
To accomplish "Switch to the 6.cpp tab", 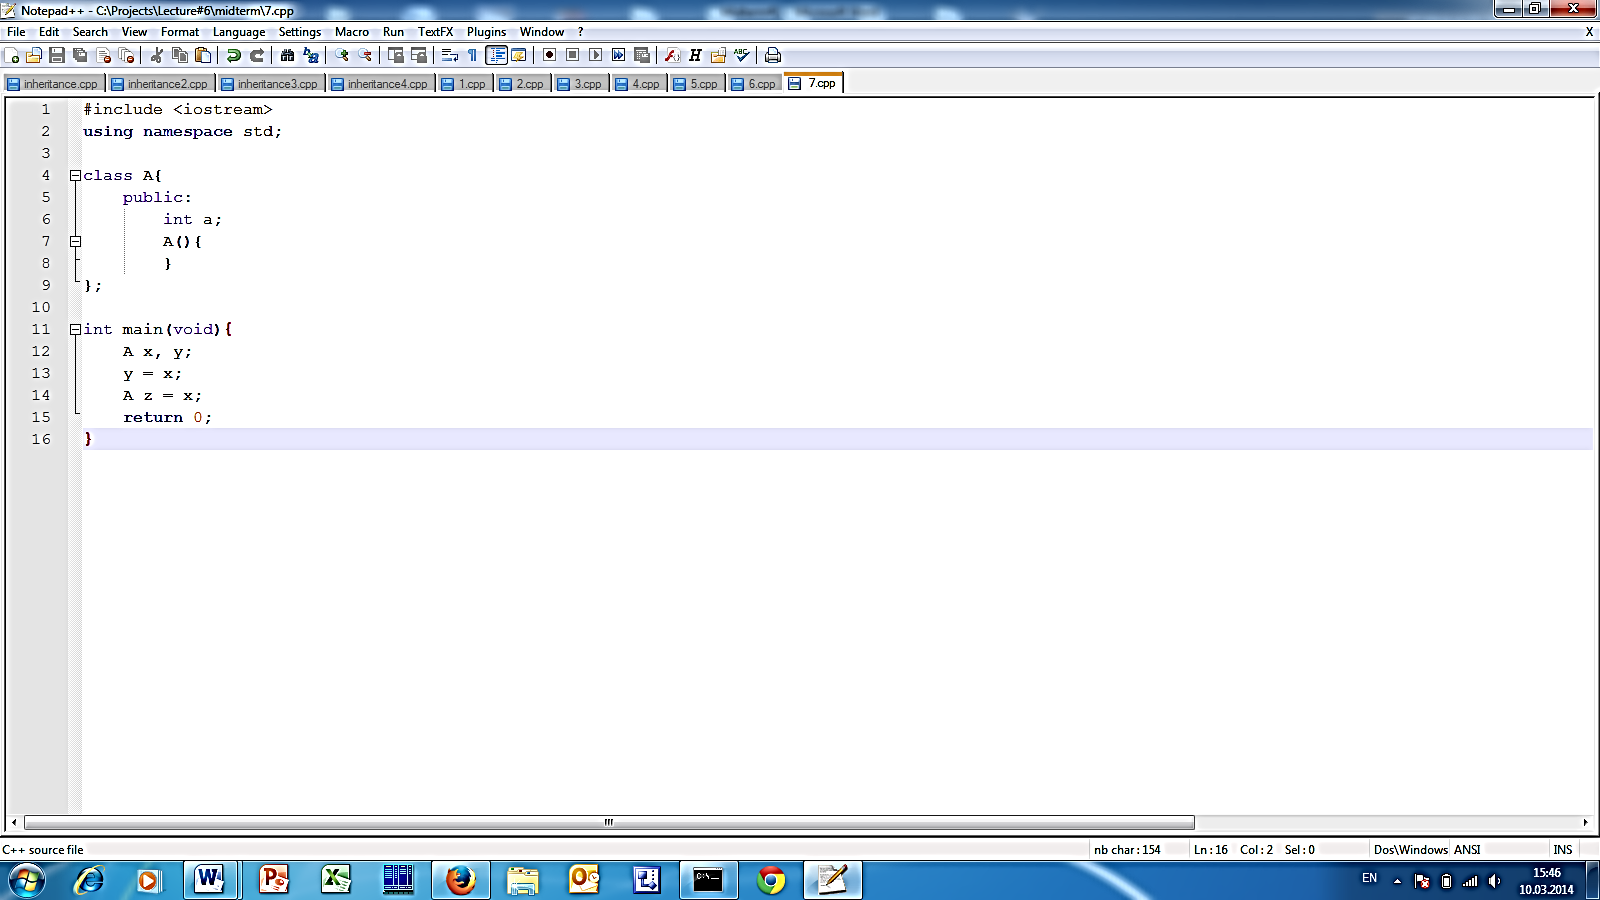I will (x=754, y=84).
